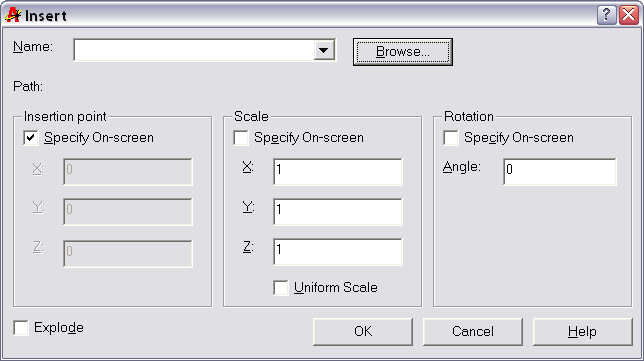Close the Insert dialog with the X icon

(629, 15)
